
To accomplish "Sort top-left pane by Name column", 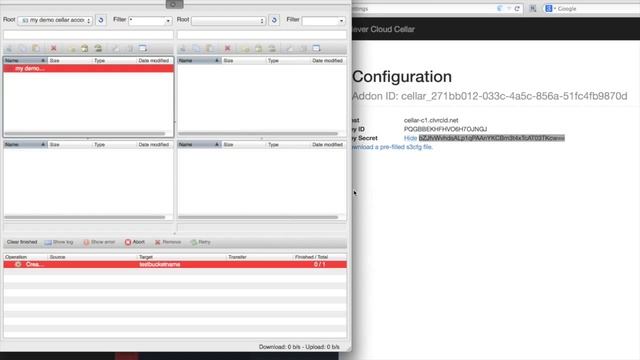I will pos(25,60).
